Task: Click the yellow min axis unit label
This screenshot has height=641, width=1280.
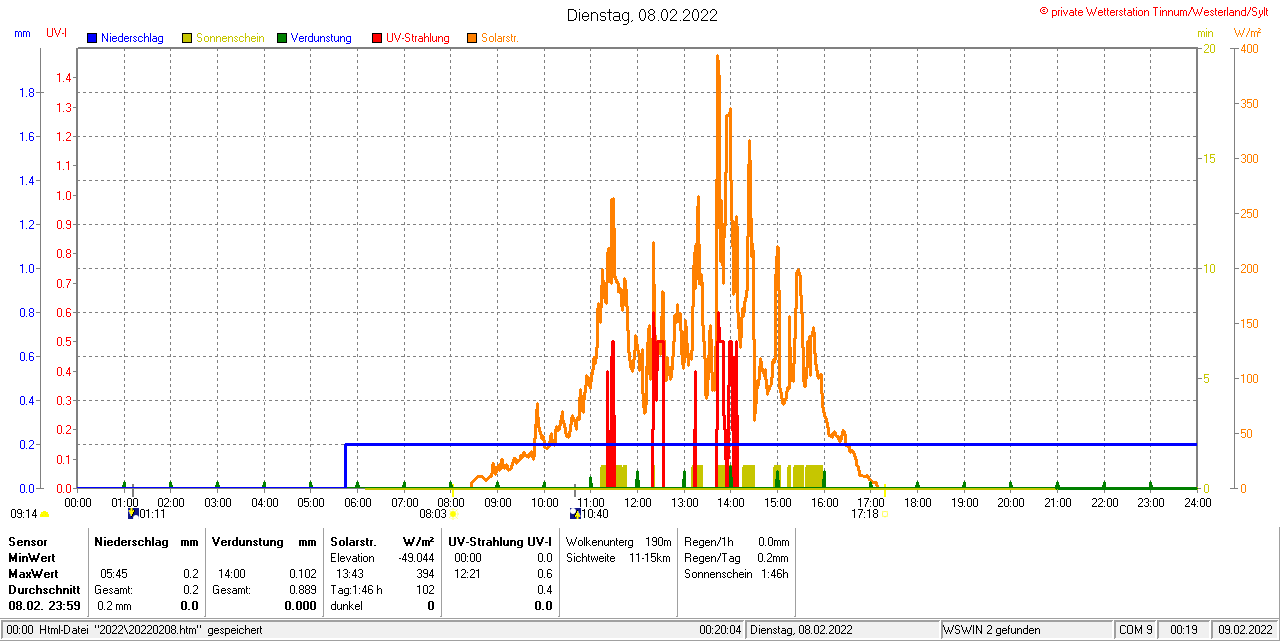Action: coord(1205,33)
